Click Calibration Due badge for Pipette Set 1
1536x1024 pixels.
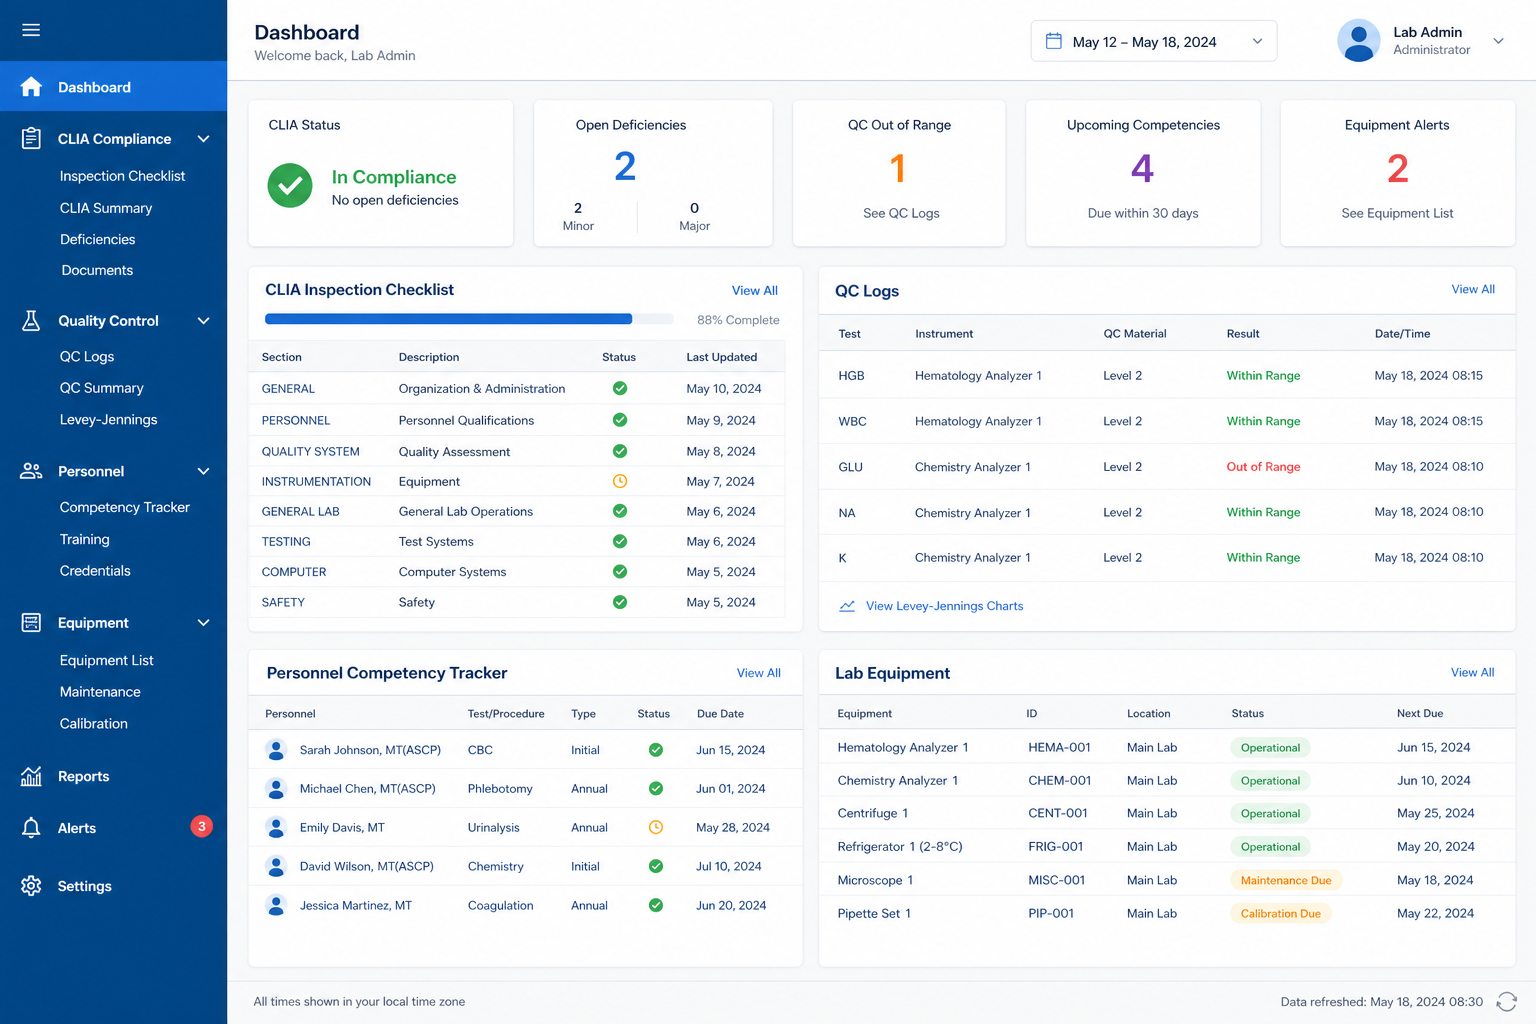click(x=1280, y=913)
